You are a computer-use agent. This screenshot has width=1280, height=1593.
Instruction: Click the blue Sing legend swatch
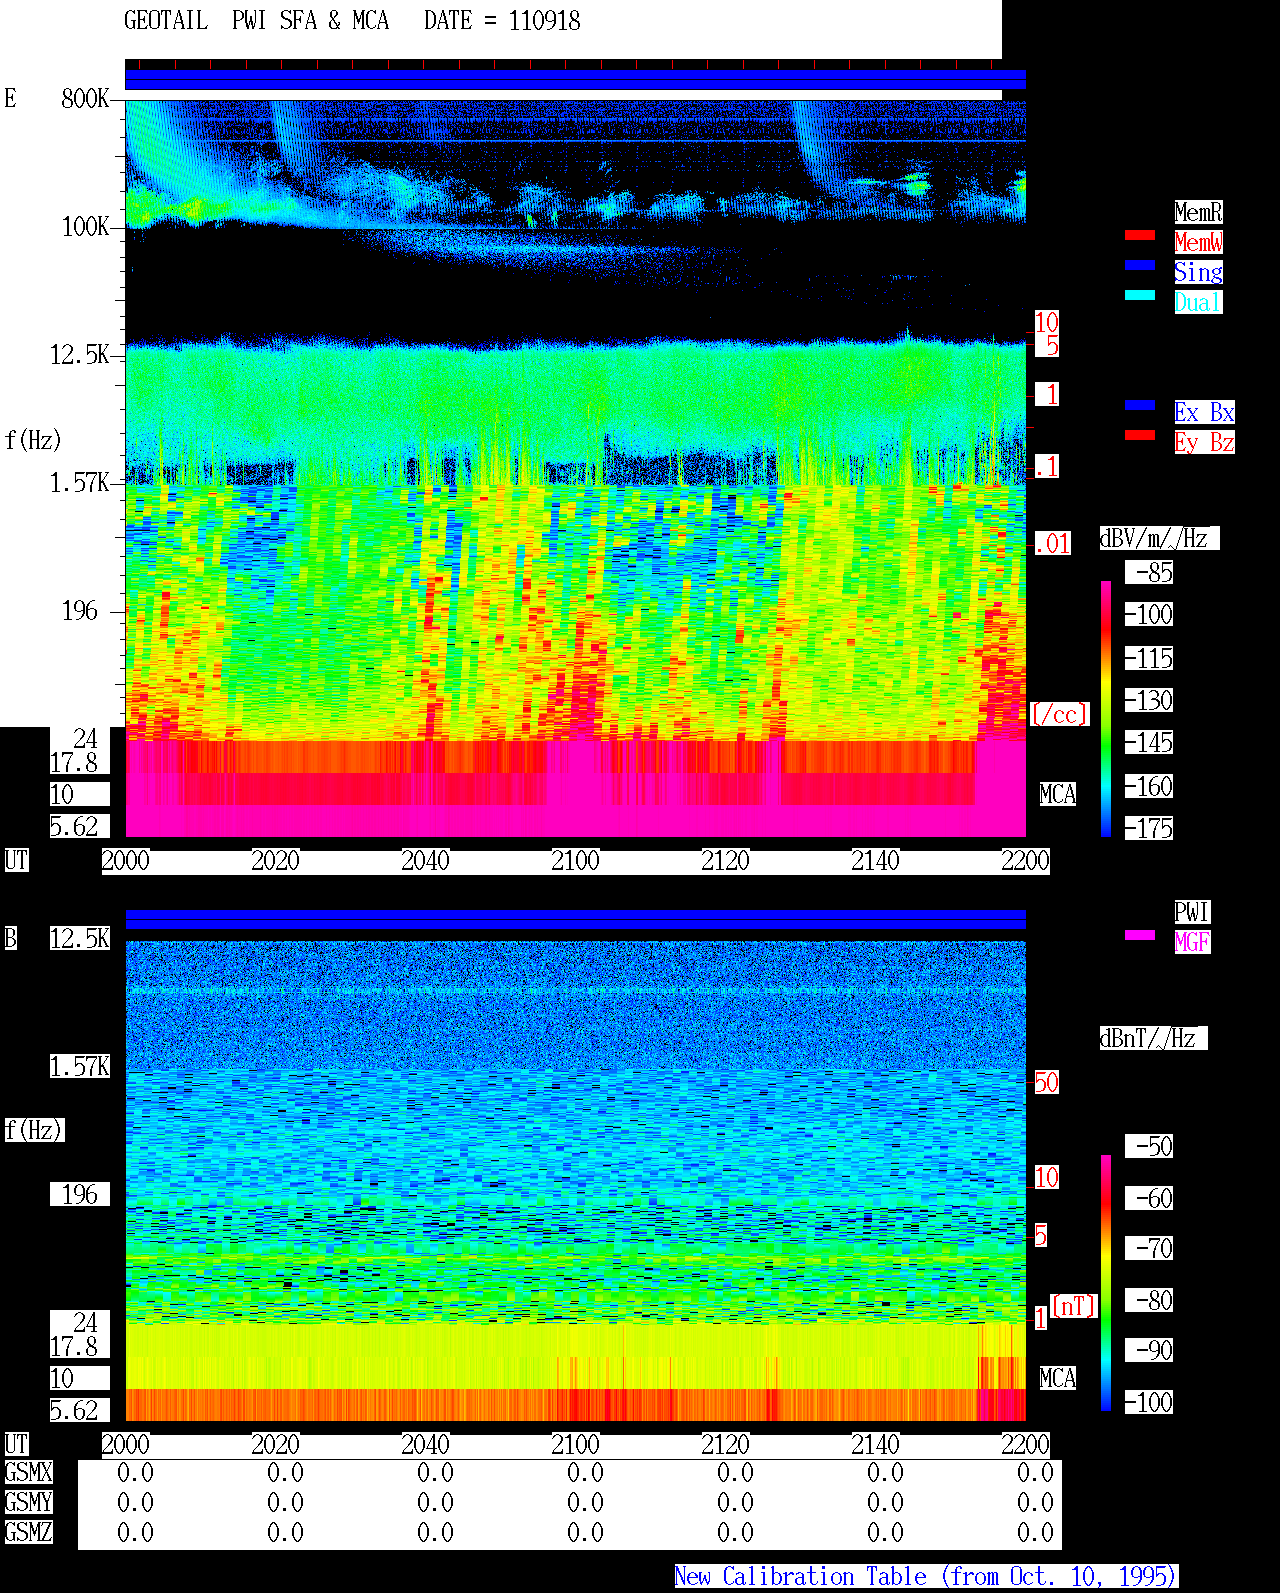tap(1140, 265)
